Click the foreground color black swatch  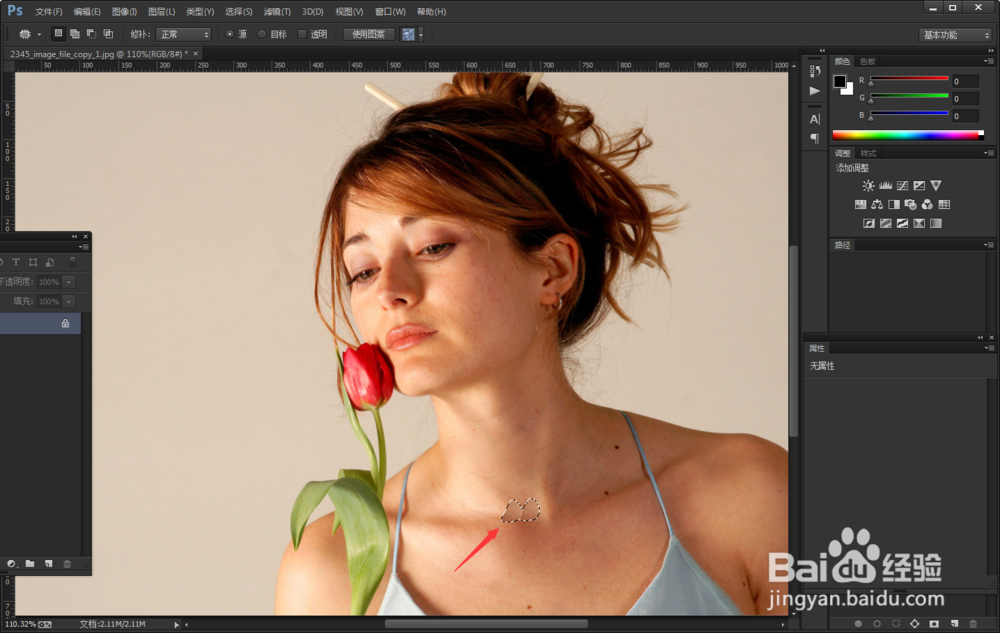coord(839,81)
